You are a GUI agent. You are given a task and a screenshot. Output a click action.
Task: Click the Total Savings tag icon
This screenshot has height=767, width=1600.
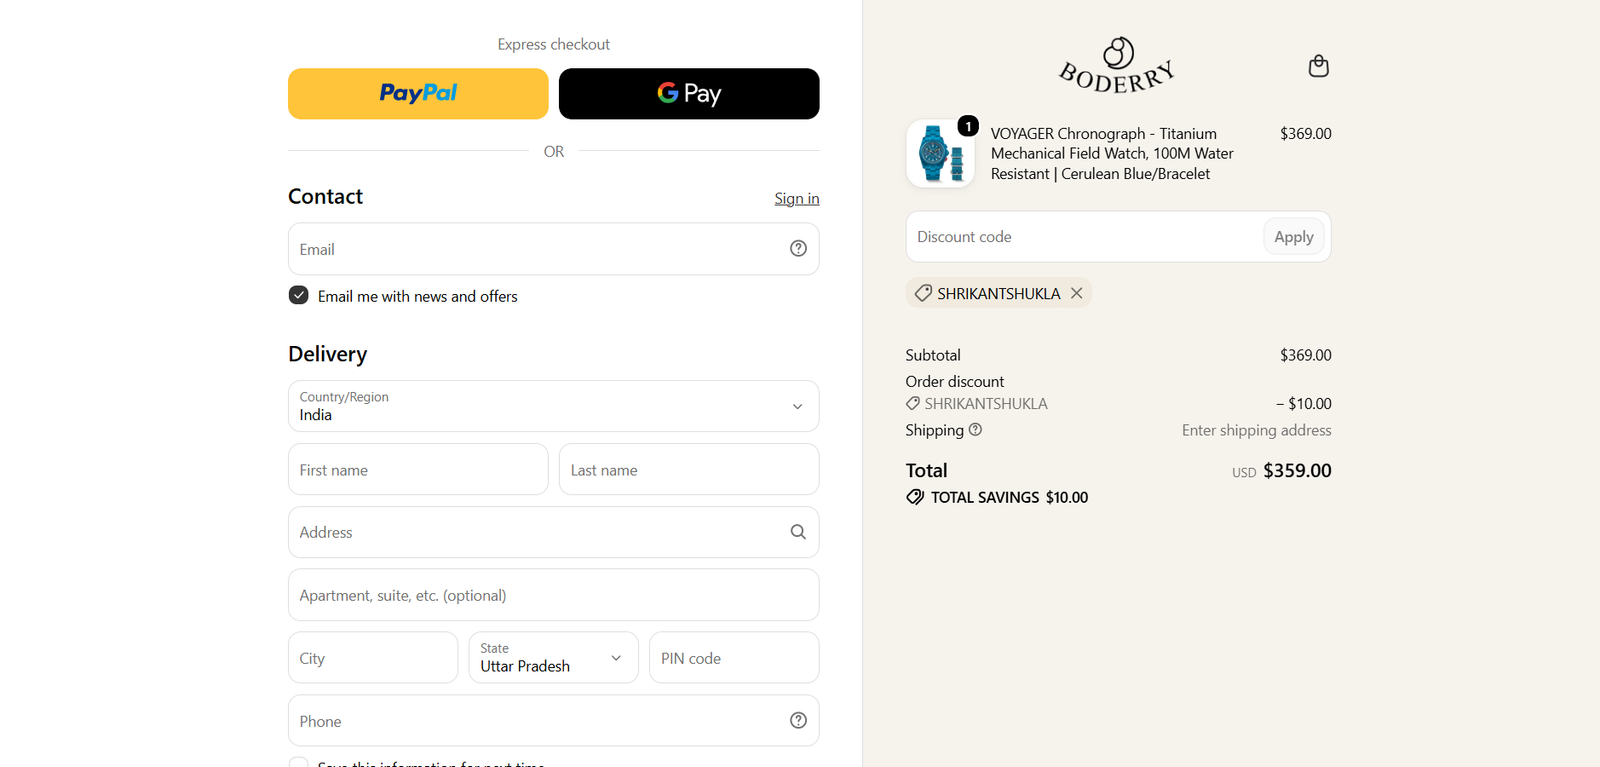[x=915, y=497]
